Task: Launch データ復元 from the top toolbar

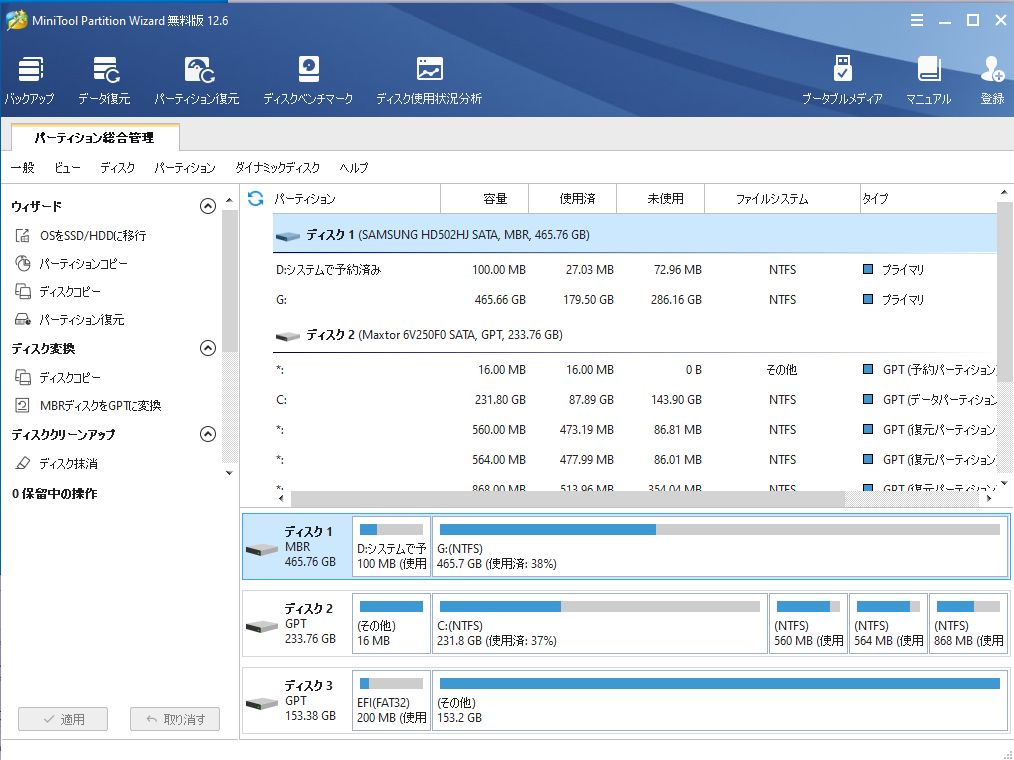Action: point(104,80)
